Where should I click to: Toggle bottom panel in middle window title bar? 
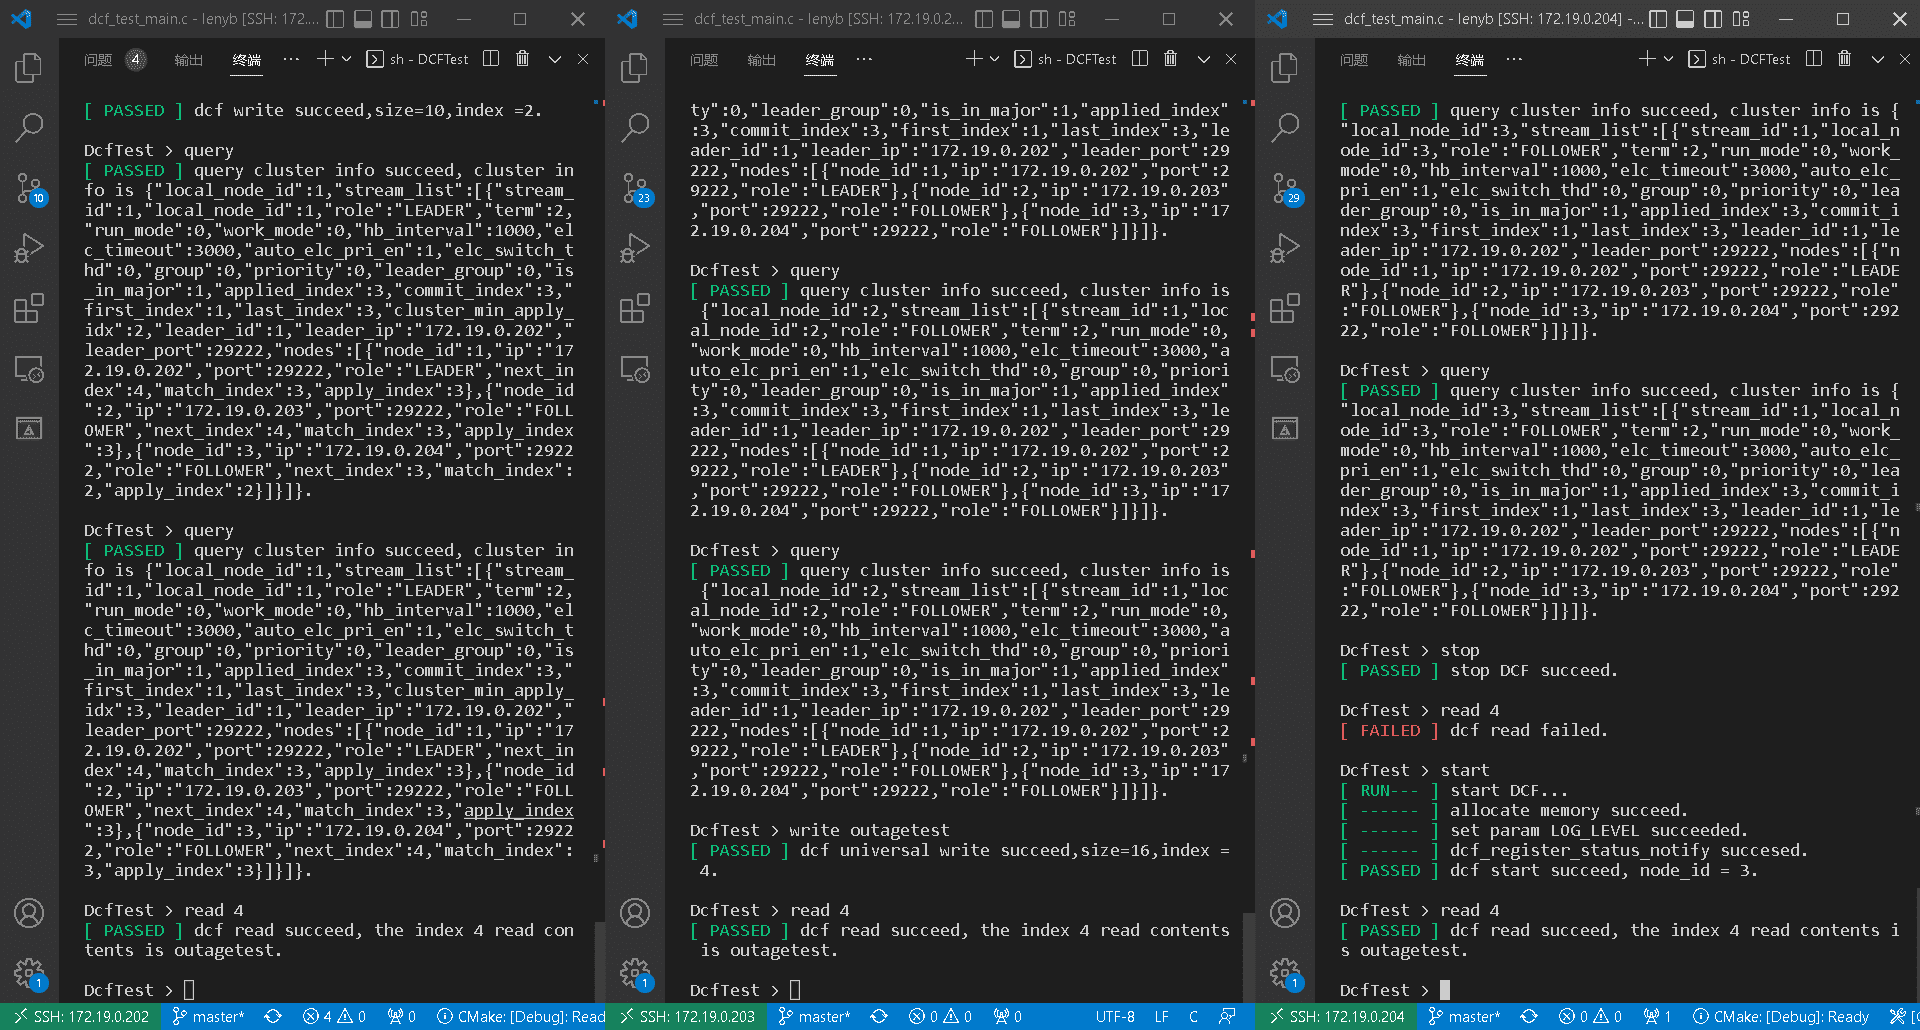tap(1012, 19)
